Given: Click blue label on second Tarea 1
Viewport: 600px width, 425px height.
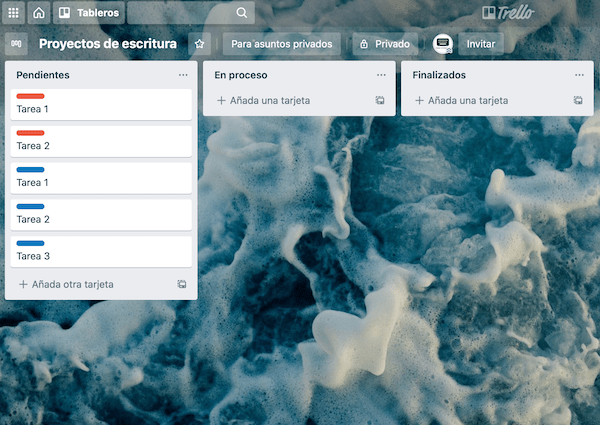Looking at the screenshot, I should point(30,169).
